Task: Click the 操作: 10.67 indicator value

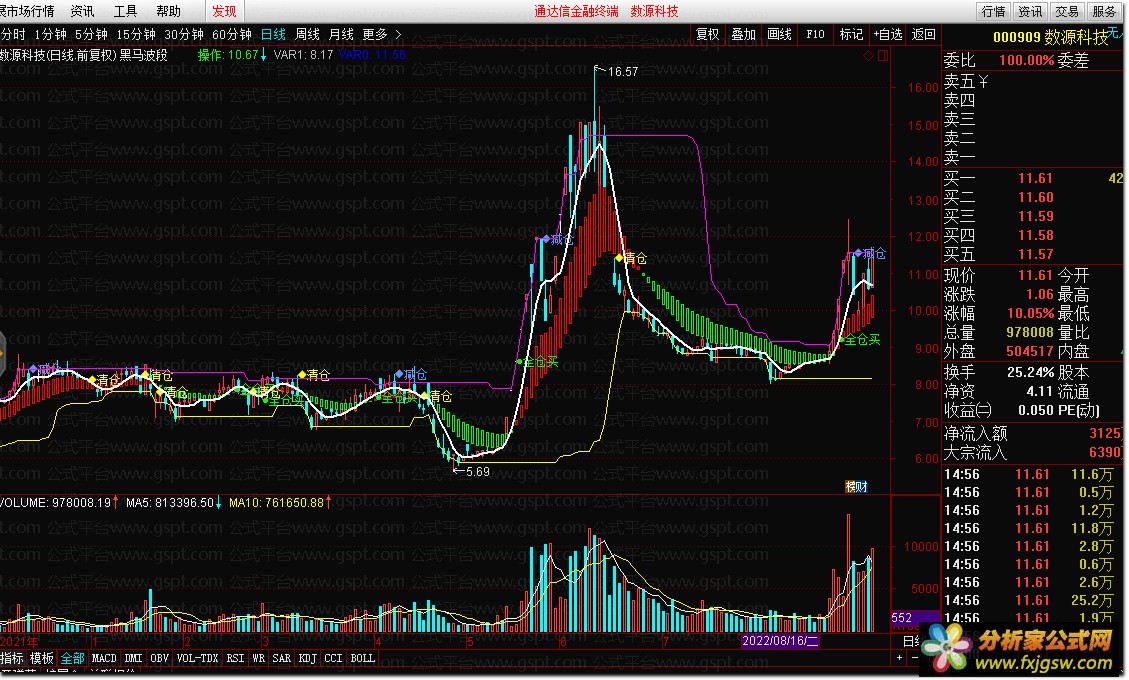Action: pos(230,55)
